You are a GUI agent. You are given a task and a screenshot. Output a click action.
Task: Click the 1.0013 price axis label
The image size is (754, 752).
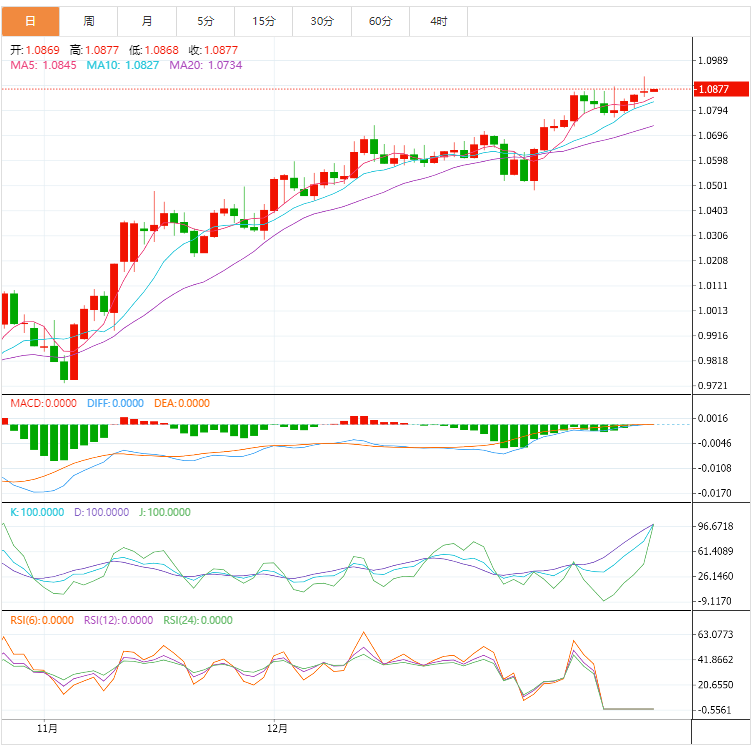[x=713, y=311]
